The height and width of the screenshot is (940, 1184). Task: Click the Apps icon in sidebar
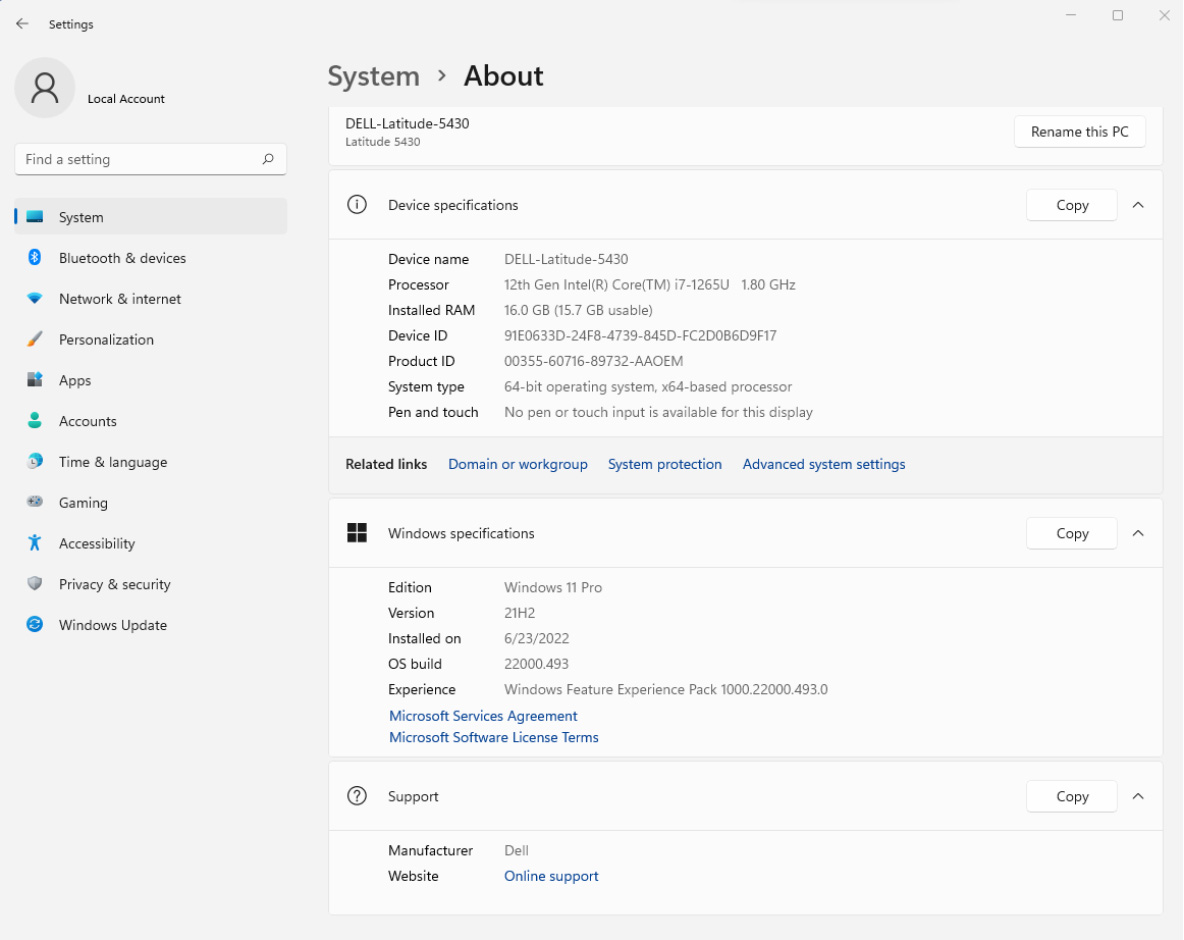[35, 380]
